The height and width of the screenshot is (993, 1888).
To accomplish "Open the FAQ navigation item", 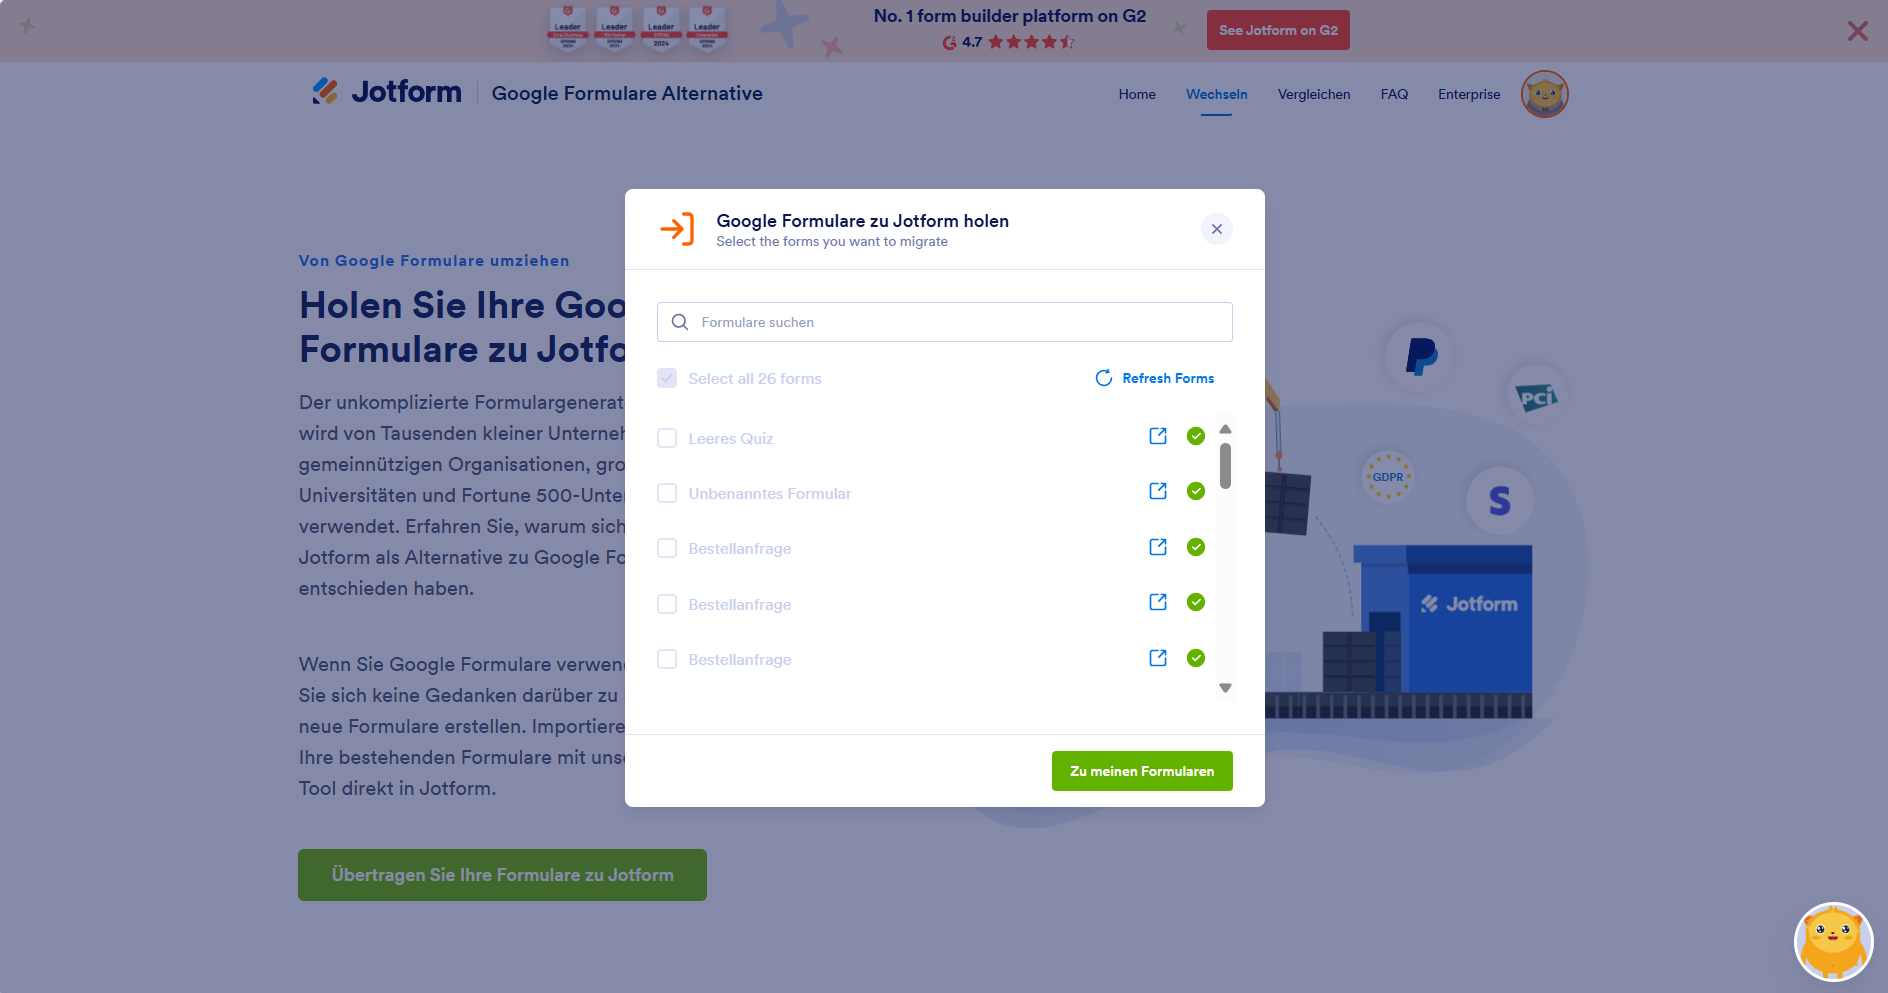I will (1394, 94).
